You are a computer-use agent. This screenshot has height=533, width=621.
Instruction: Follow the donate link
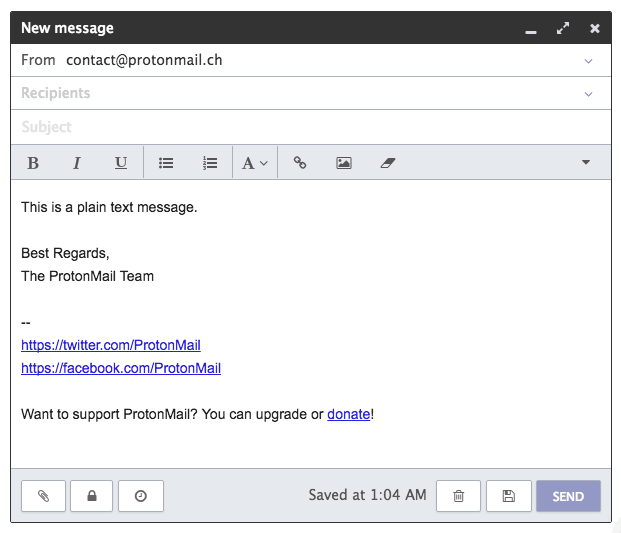click(349, 414)
